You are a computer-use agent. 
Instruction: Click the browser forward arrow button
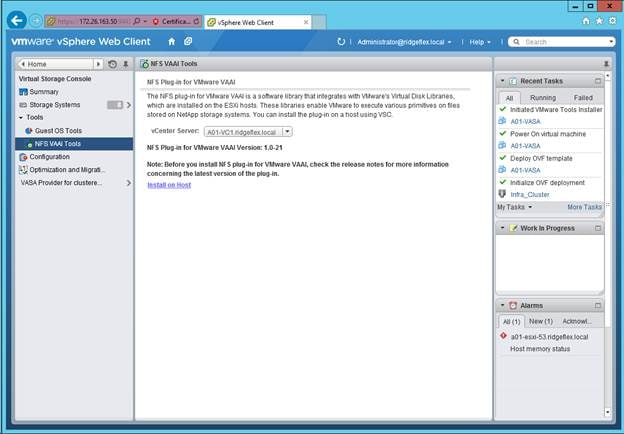click(x=36, y=21)
